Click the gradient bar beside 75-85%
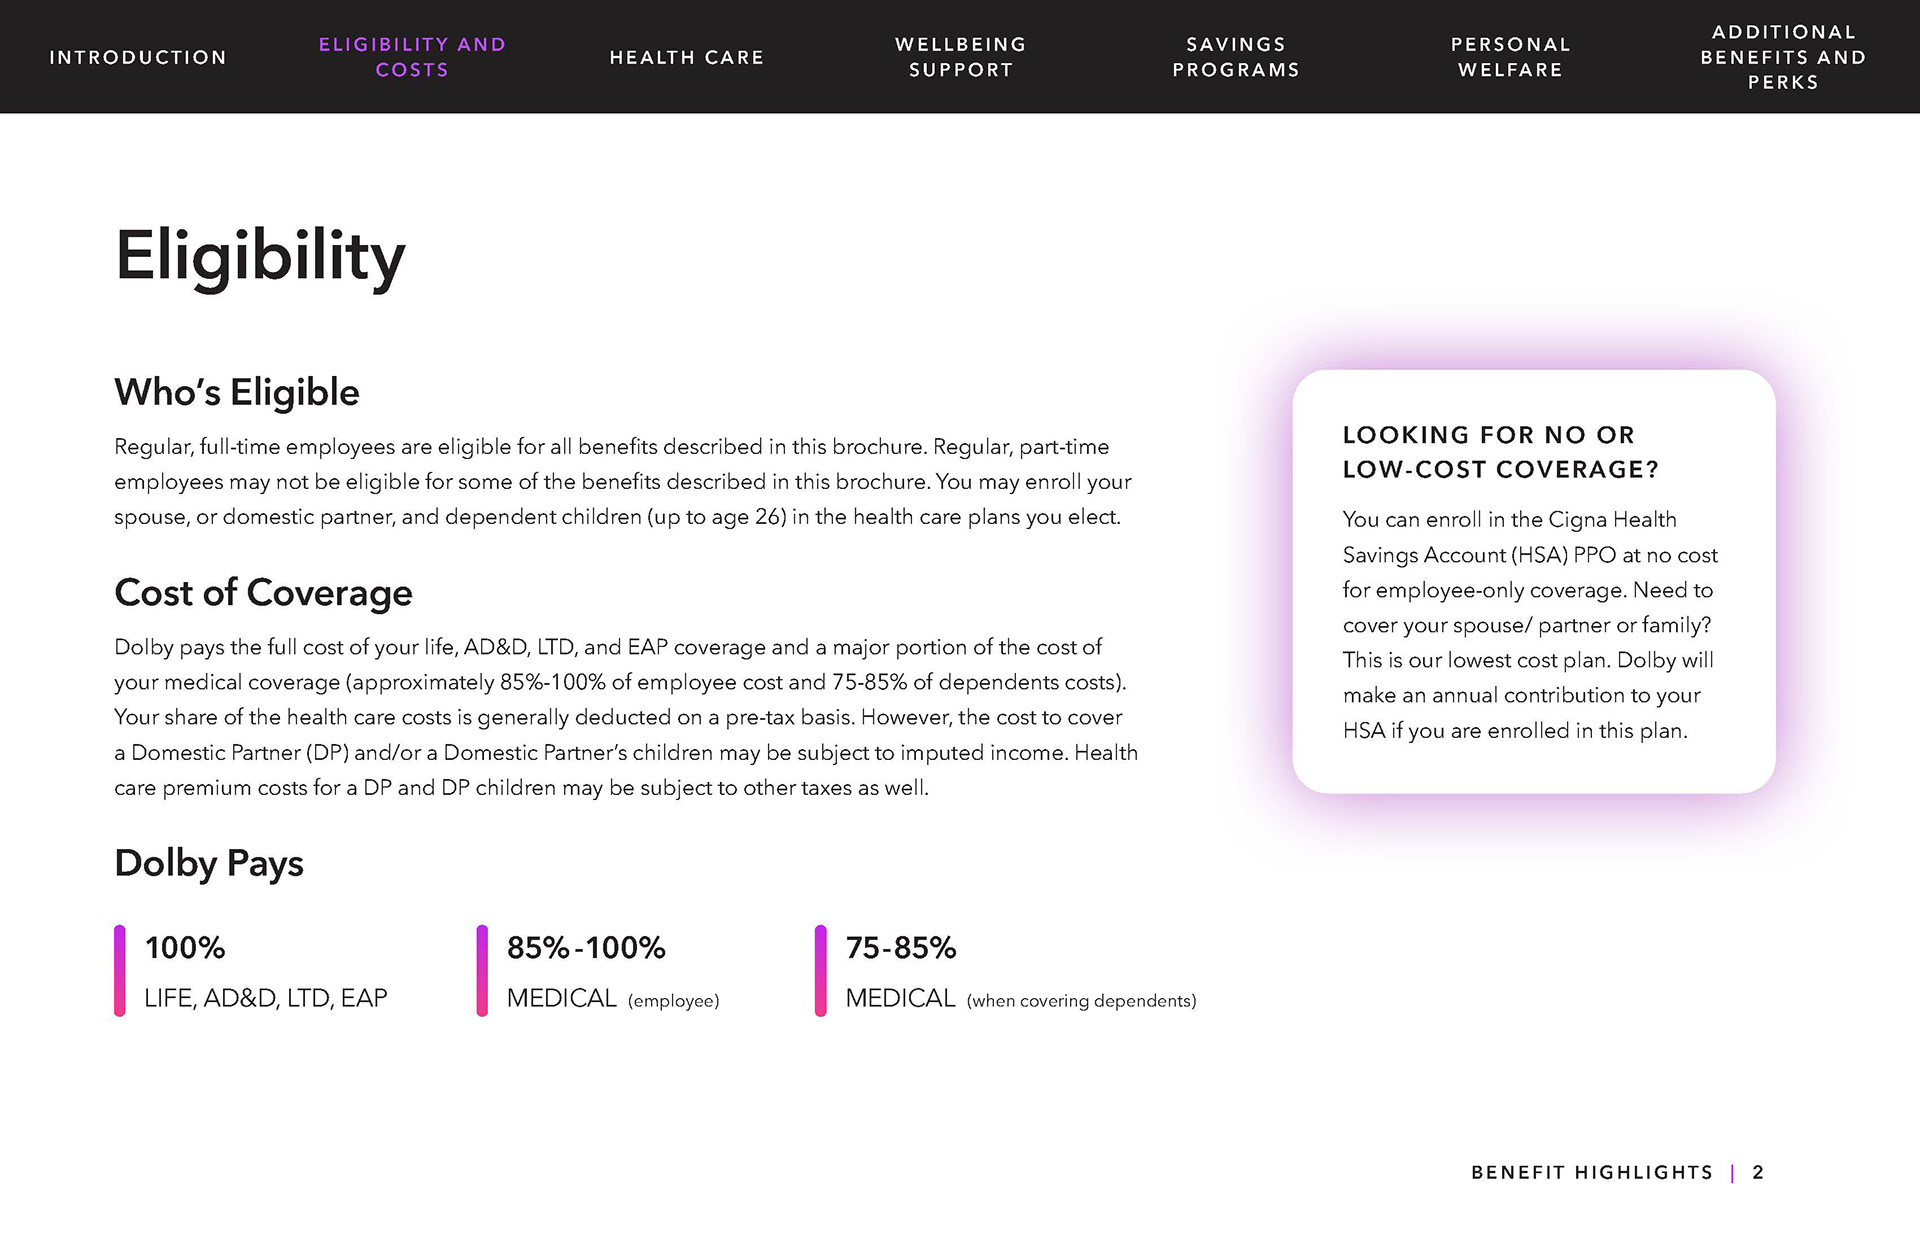 [x=821, y=971]
